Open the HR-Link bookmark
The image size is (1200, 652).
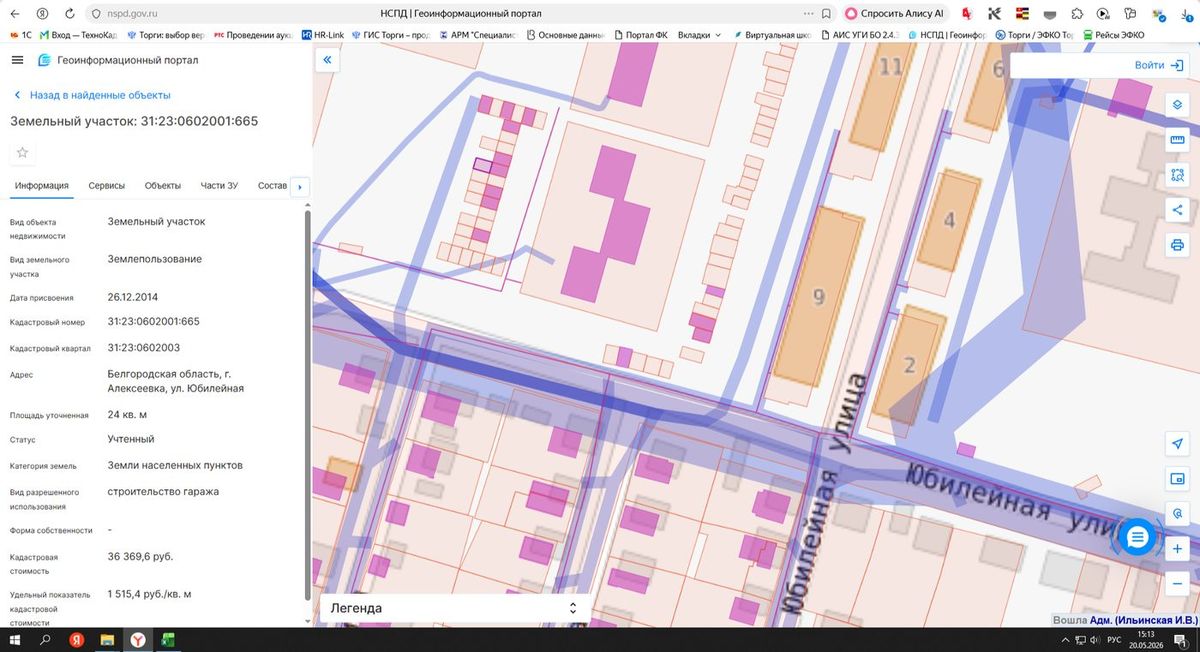[322, 35]
